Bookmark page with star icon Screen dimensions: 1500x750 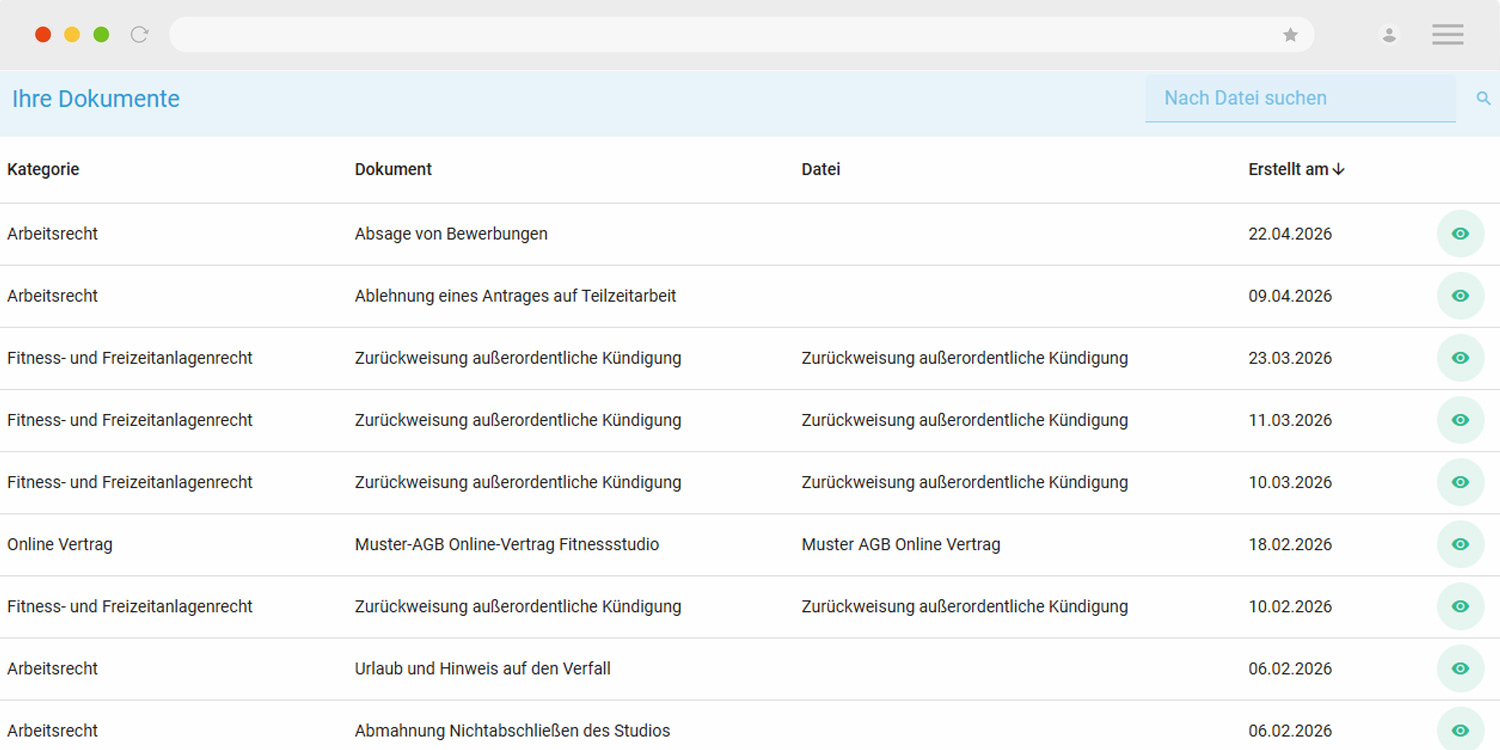click(x=1290, y=35)
